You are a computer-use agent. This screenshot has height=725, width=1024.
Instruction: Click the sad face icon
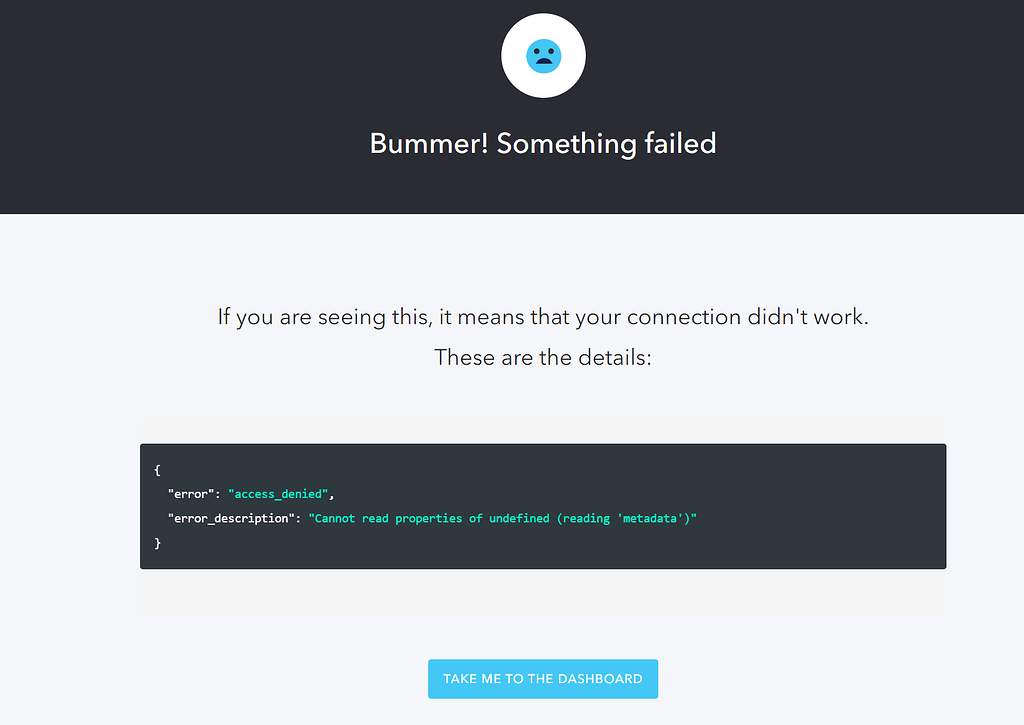543,56
